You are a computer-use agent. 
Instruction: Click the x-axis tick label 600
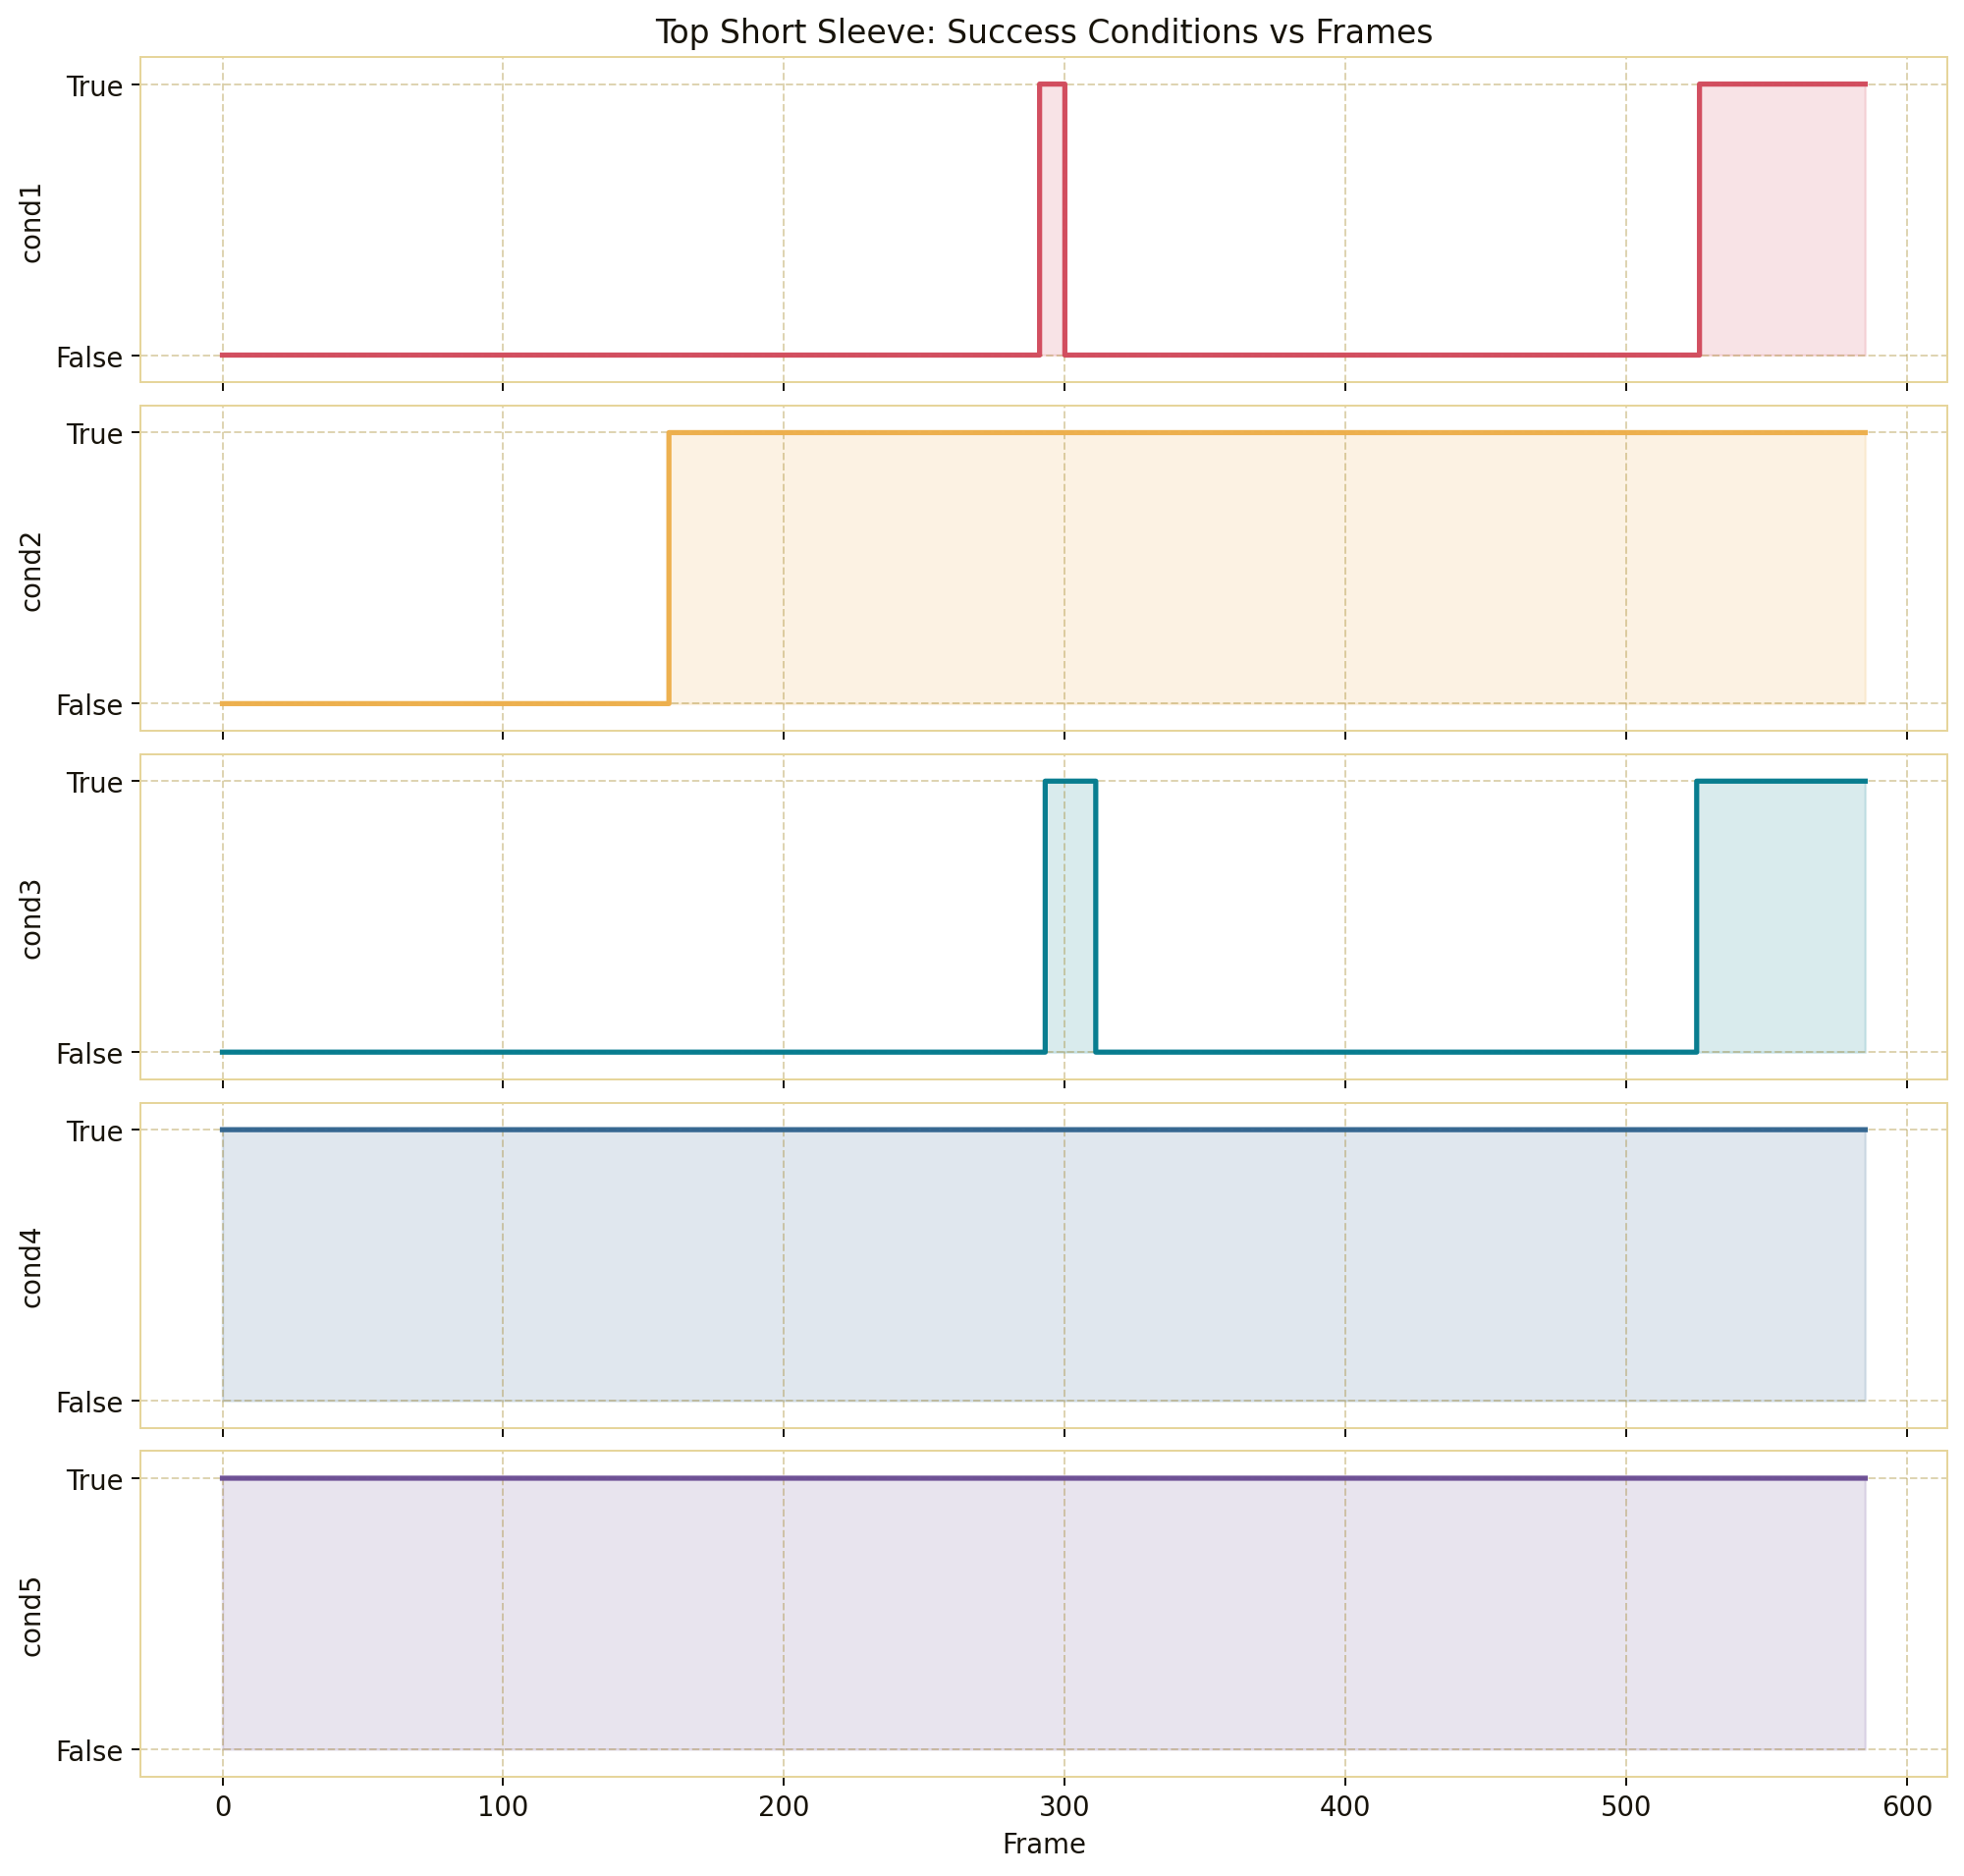pyautogui.click(x=1906, y=1807)
